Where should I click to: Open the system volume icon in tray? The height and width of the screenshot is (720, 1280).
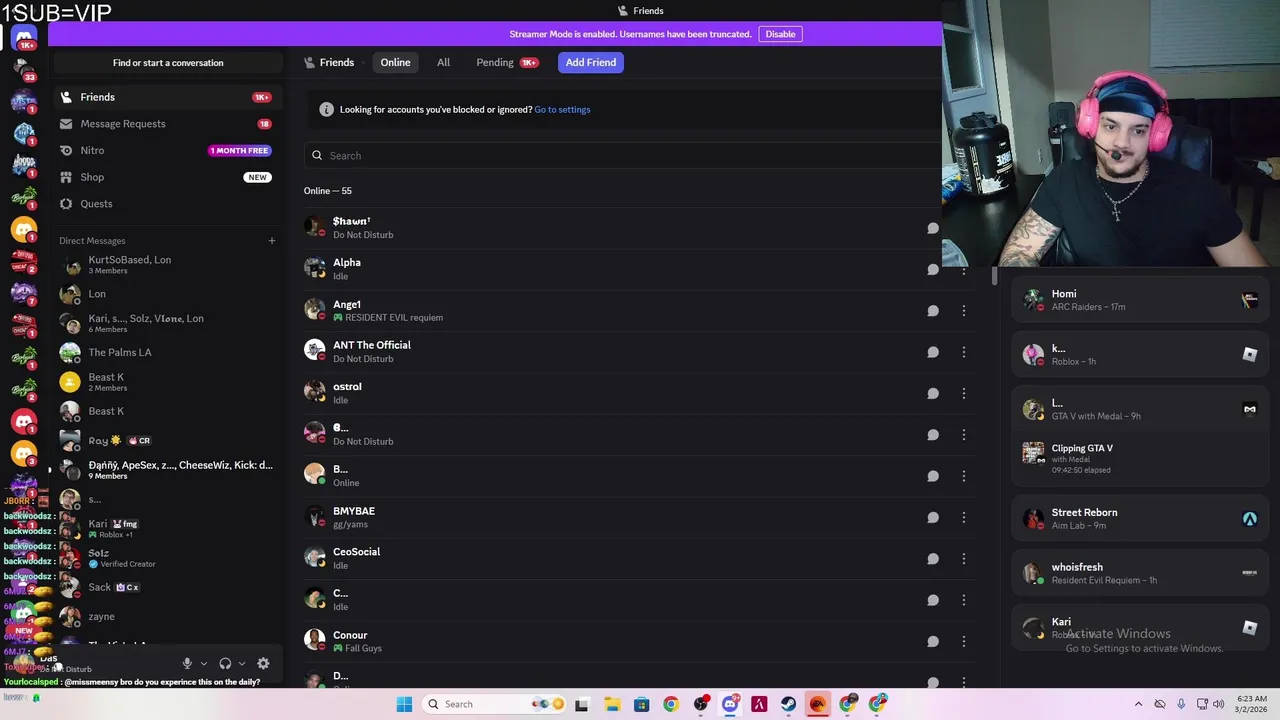click(1218, 704)
